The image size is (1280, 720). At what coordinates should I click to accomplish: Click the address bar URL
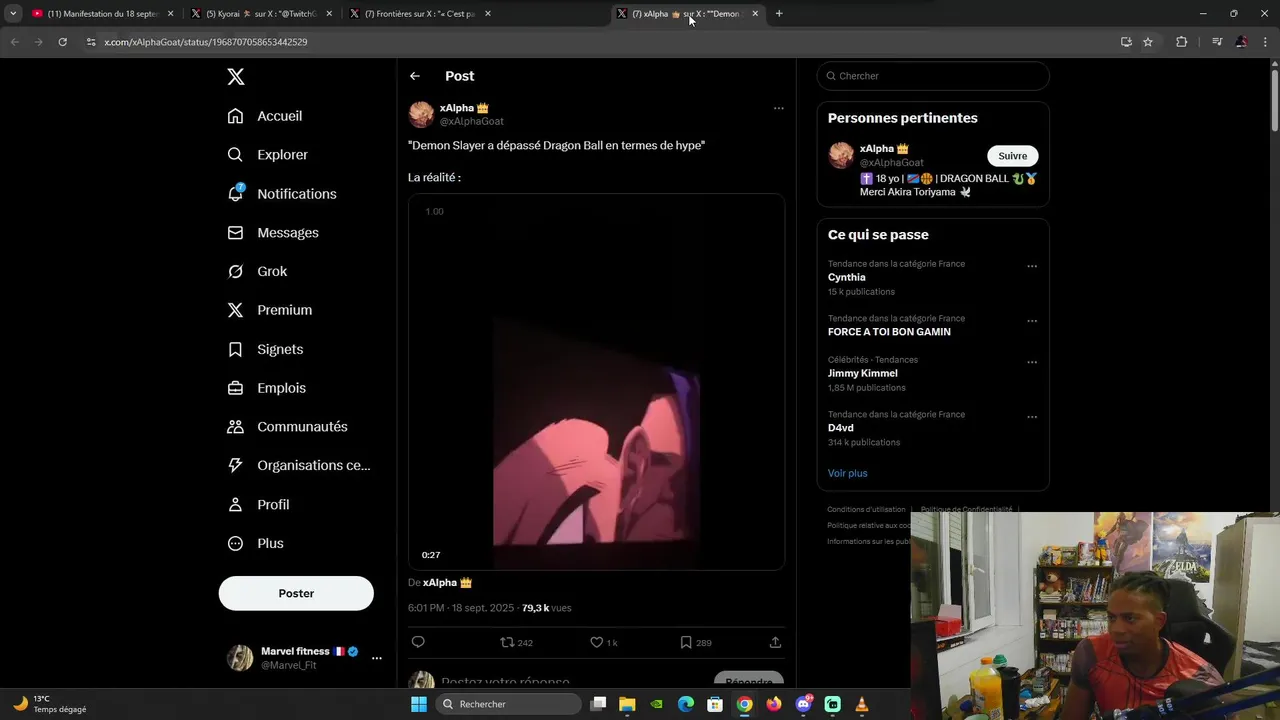206,42
